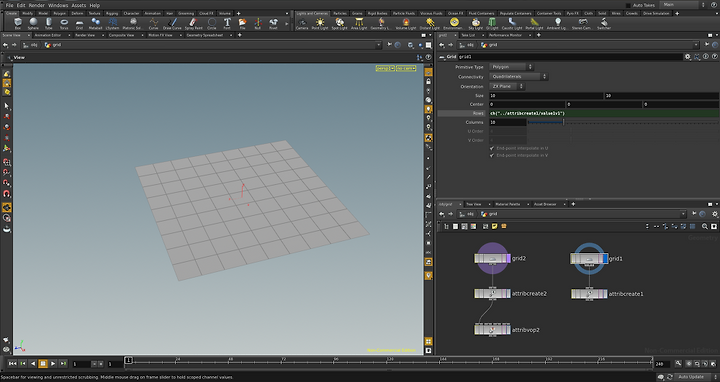This screenshot has height=382, width=720.
Task: Click frame 1 marker on timeline
Action: click(x=129, y=360)
